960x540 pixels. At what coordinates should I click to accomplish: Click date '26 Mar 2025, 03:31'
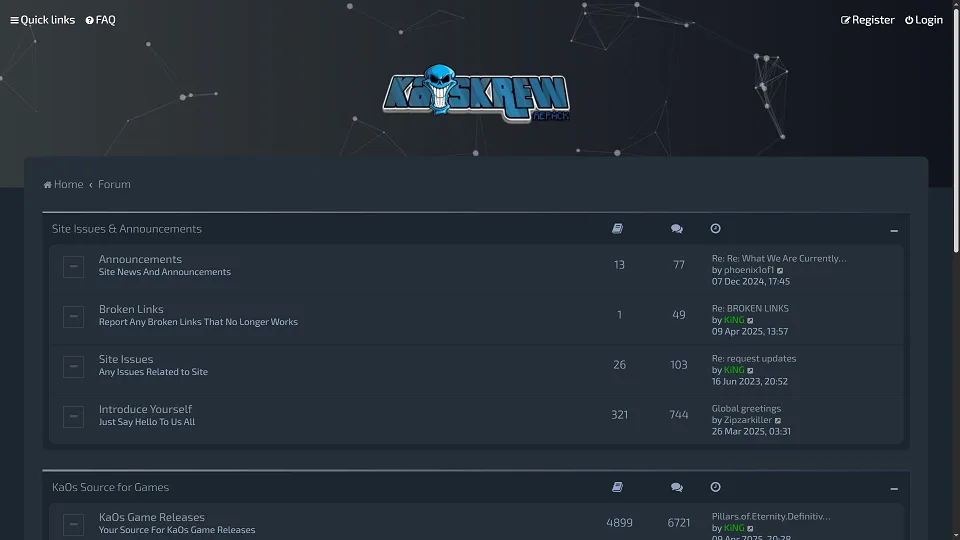click(x=751, y=432)
